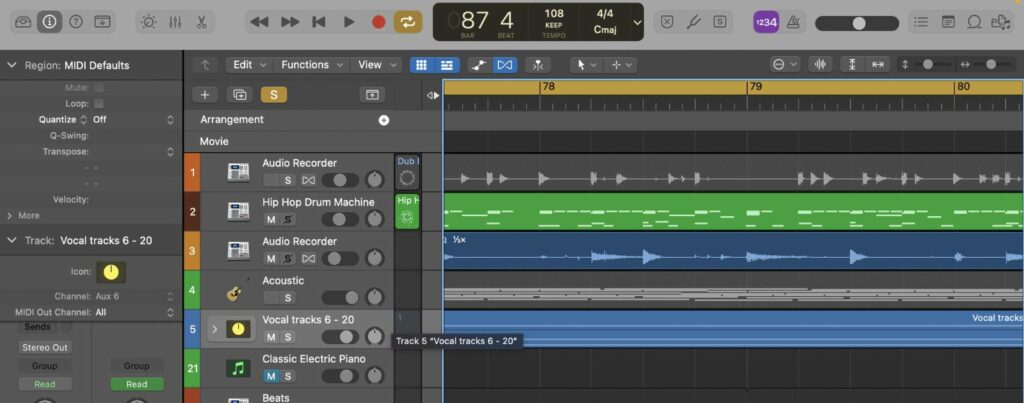Show the Toolbar toggle icon

tap(103, 22)
